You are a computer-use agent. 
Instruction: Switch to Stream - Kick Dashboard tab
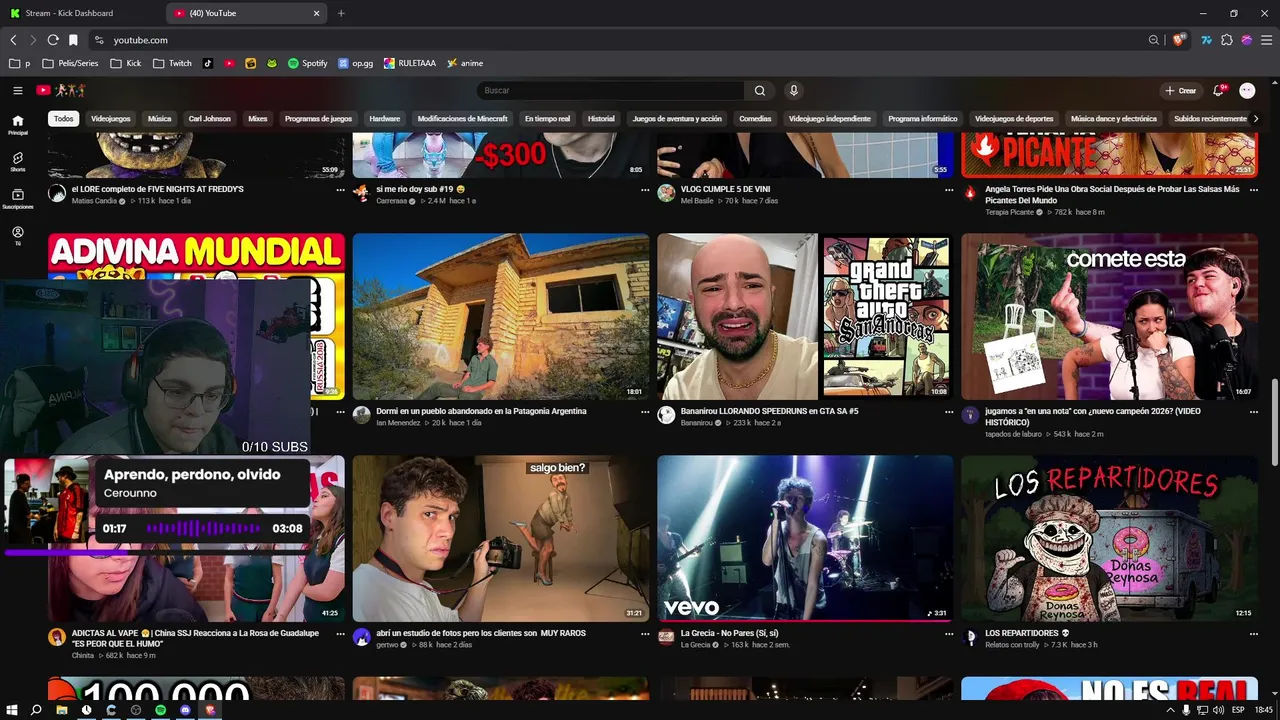80,13
